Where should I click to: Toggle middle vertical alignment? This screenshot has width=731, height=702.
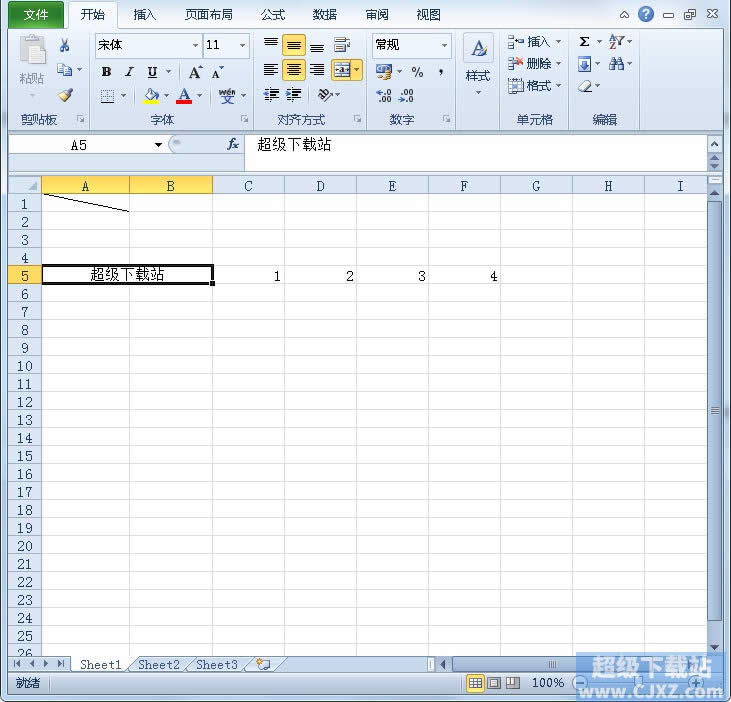[294, 45]
